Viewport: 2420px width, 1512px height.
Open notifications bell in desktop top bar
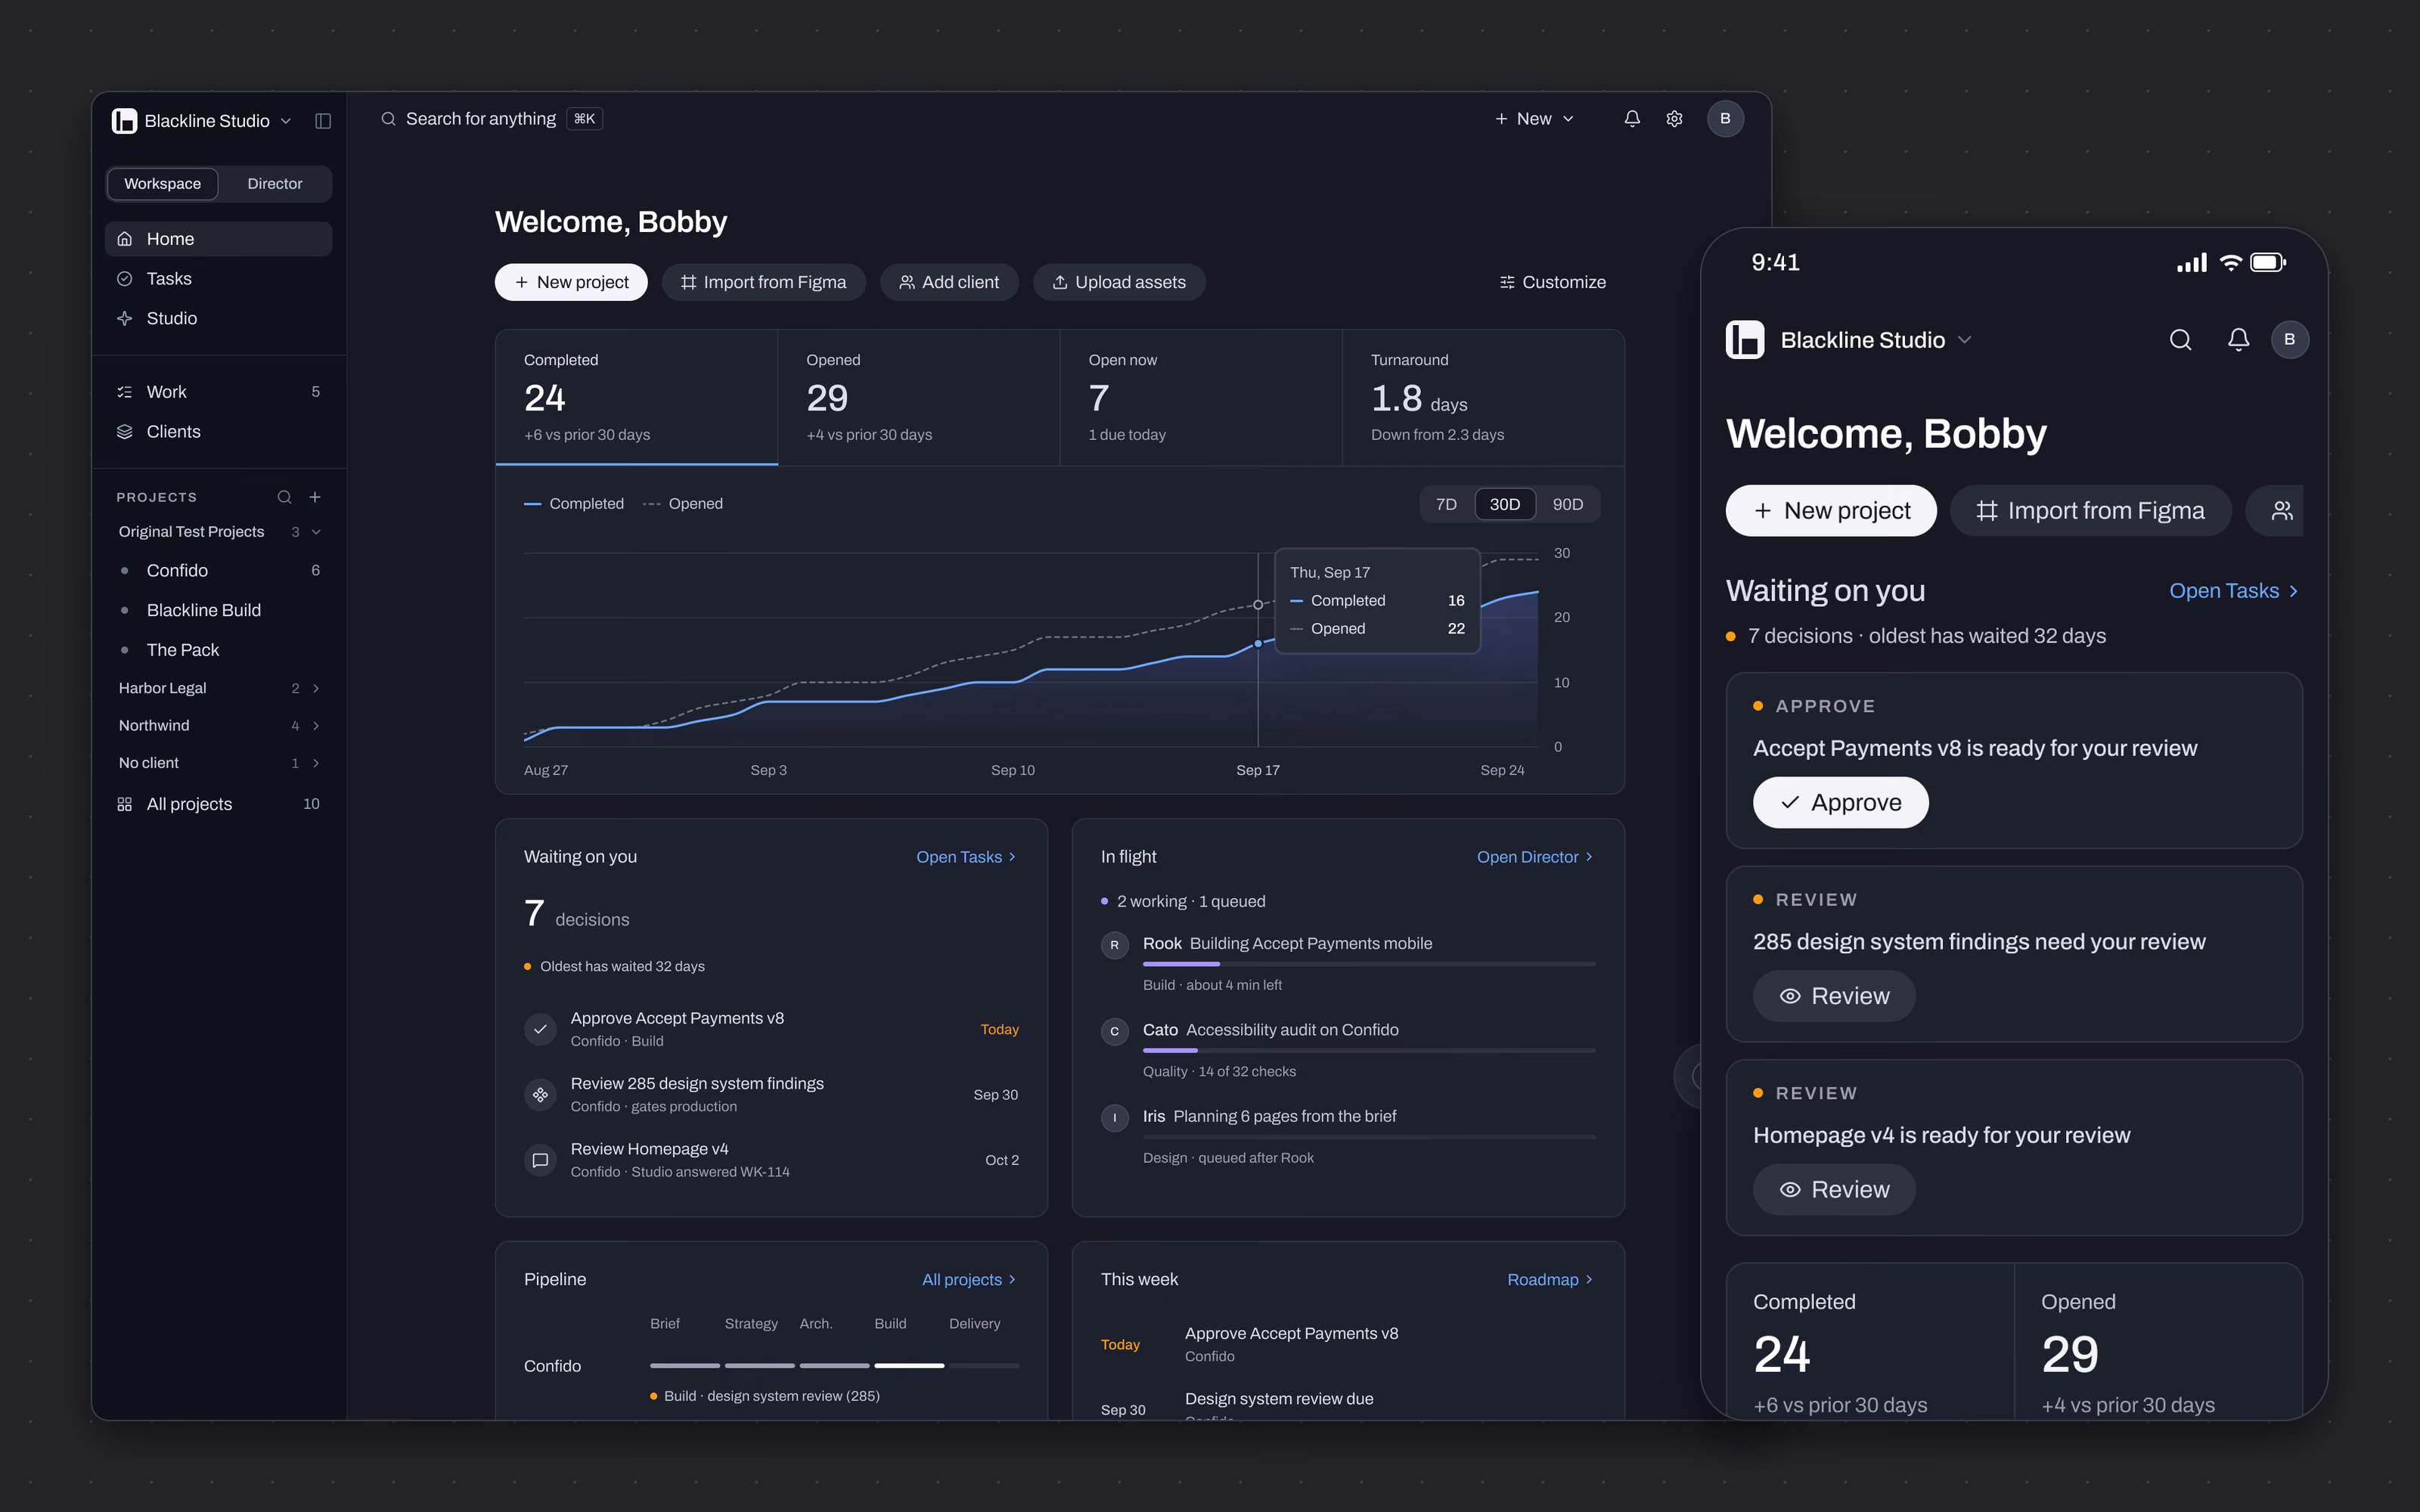(1632, 119)
